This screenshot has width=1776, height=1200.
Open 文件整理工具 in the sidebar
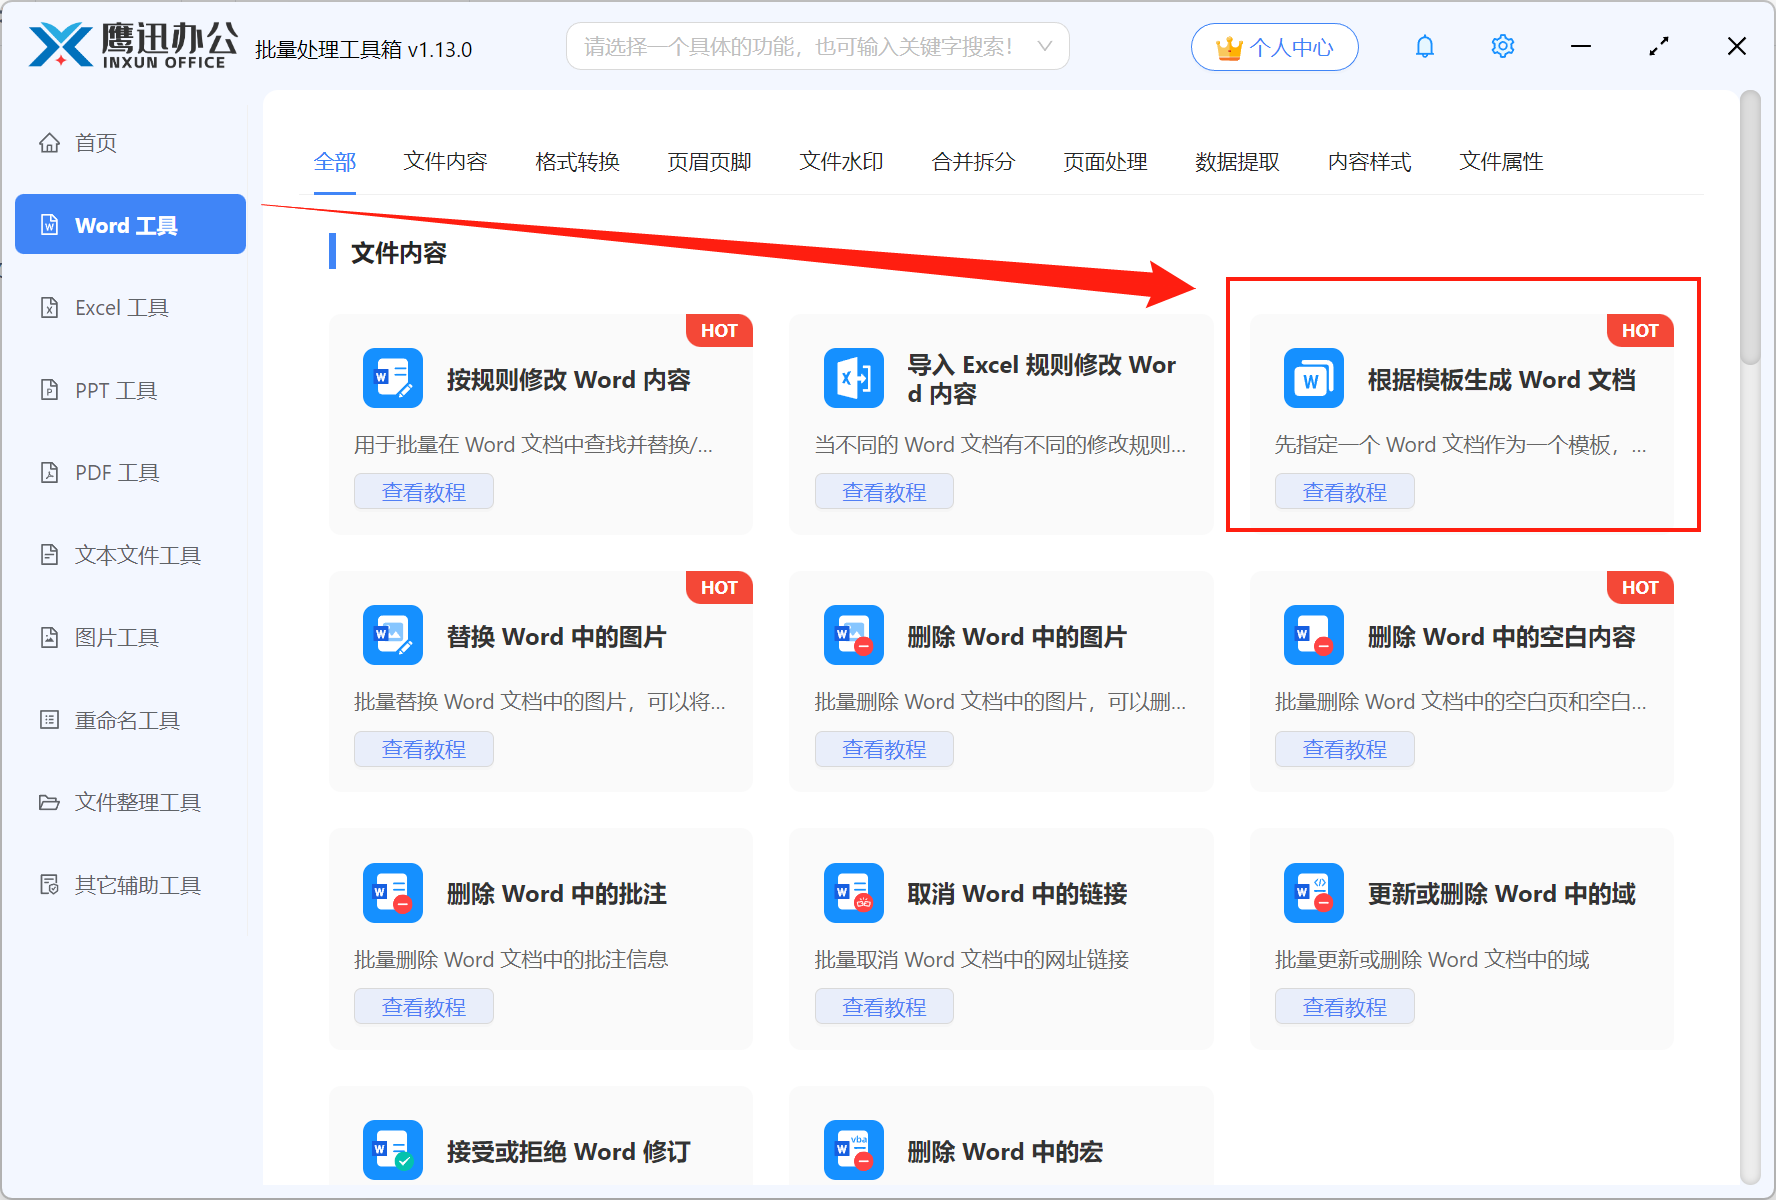(136, 802)
